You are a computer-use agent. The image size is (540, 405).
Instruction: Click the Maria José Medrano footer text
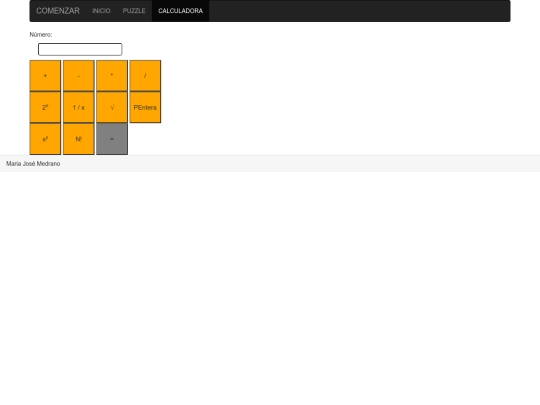[33, 164]
